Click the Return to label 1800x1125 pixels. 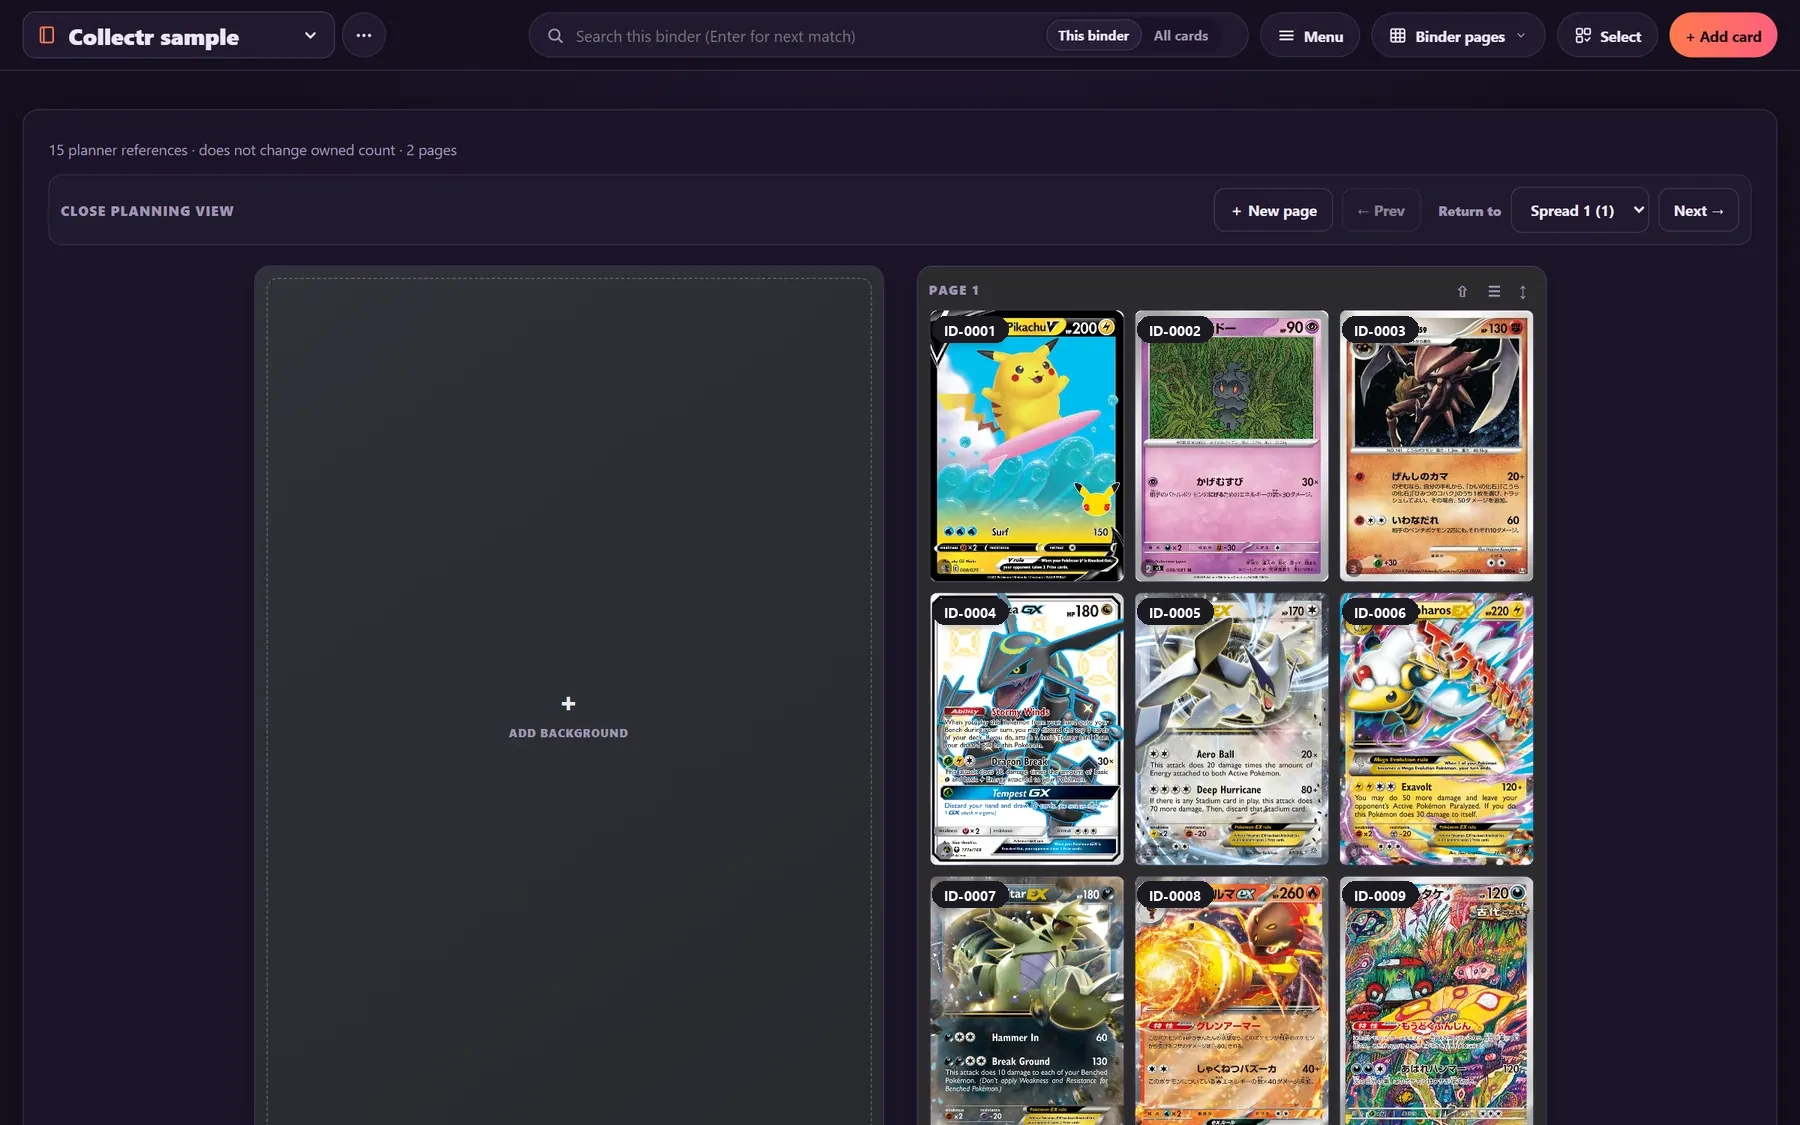(1469, 211)
